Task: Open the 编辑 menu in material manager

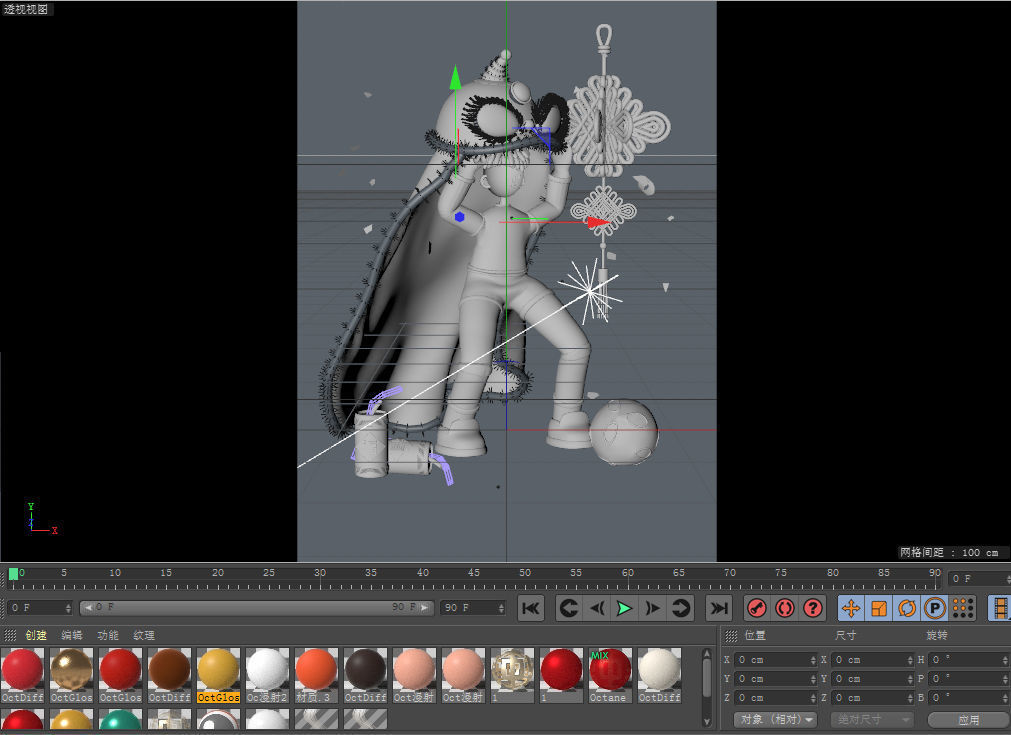Action: (72, 635)
